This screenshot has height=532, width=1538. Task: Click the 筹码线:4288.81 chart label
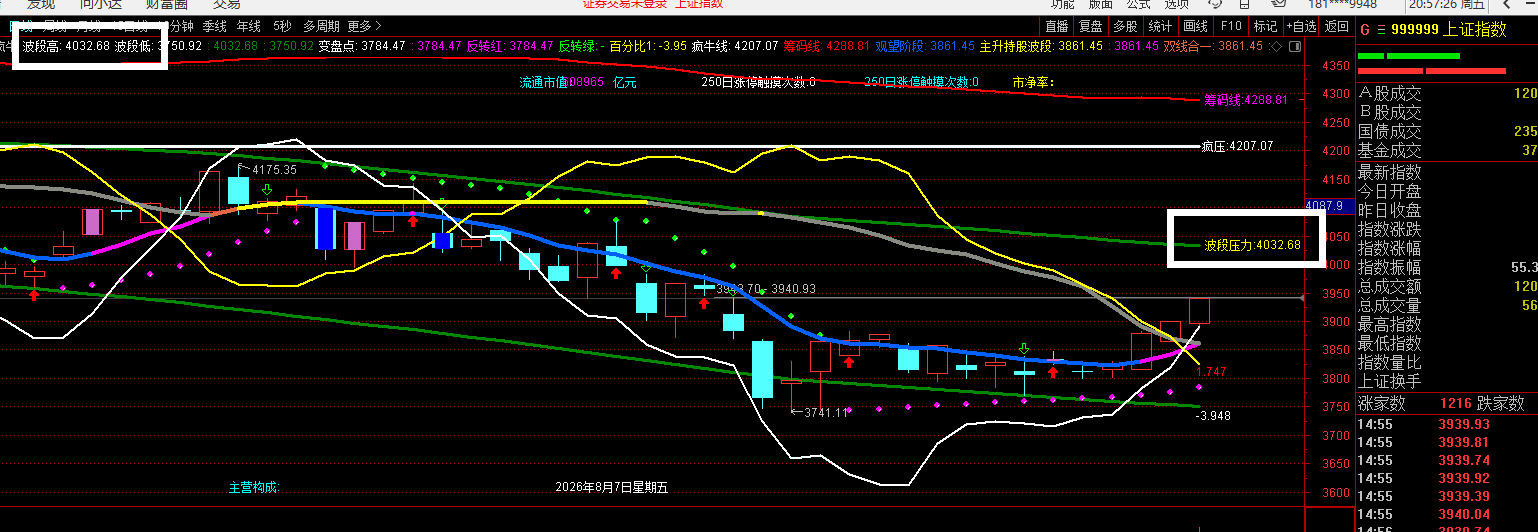[1245, 100]
